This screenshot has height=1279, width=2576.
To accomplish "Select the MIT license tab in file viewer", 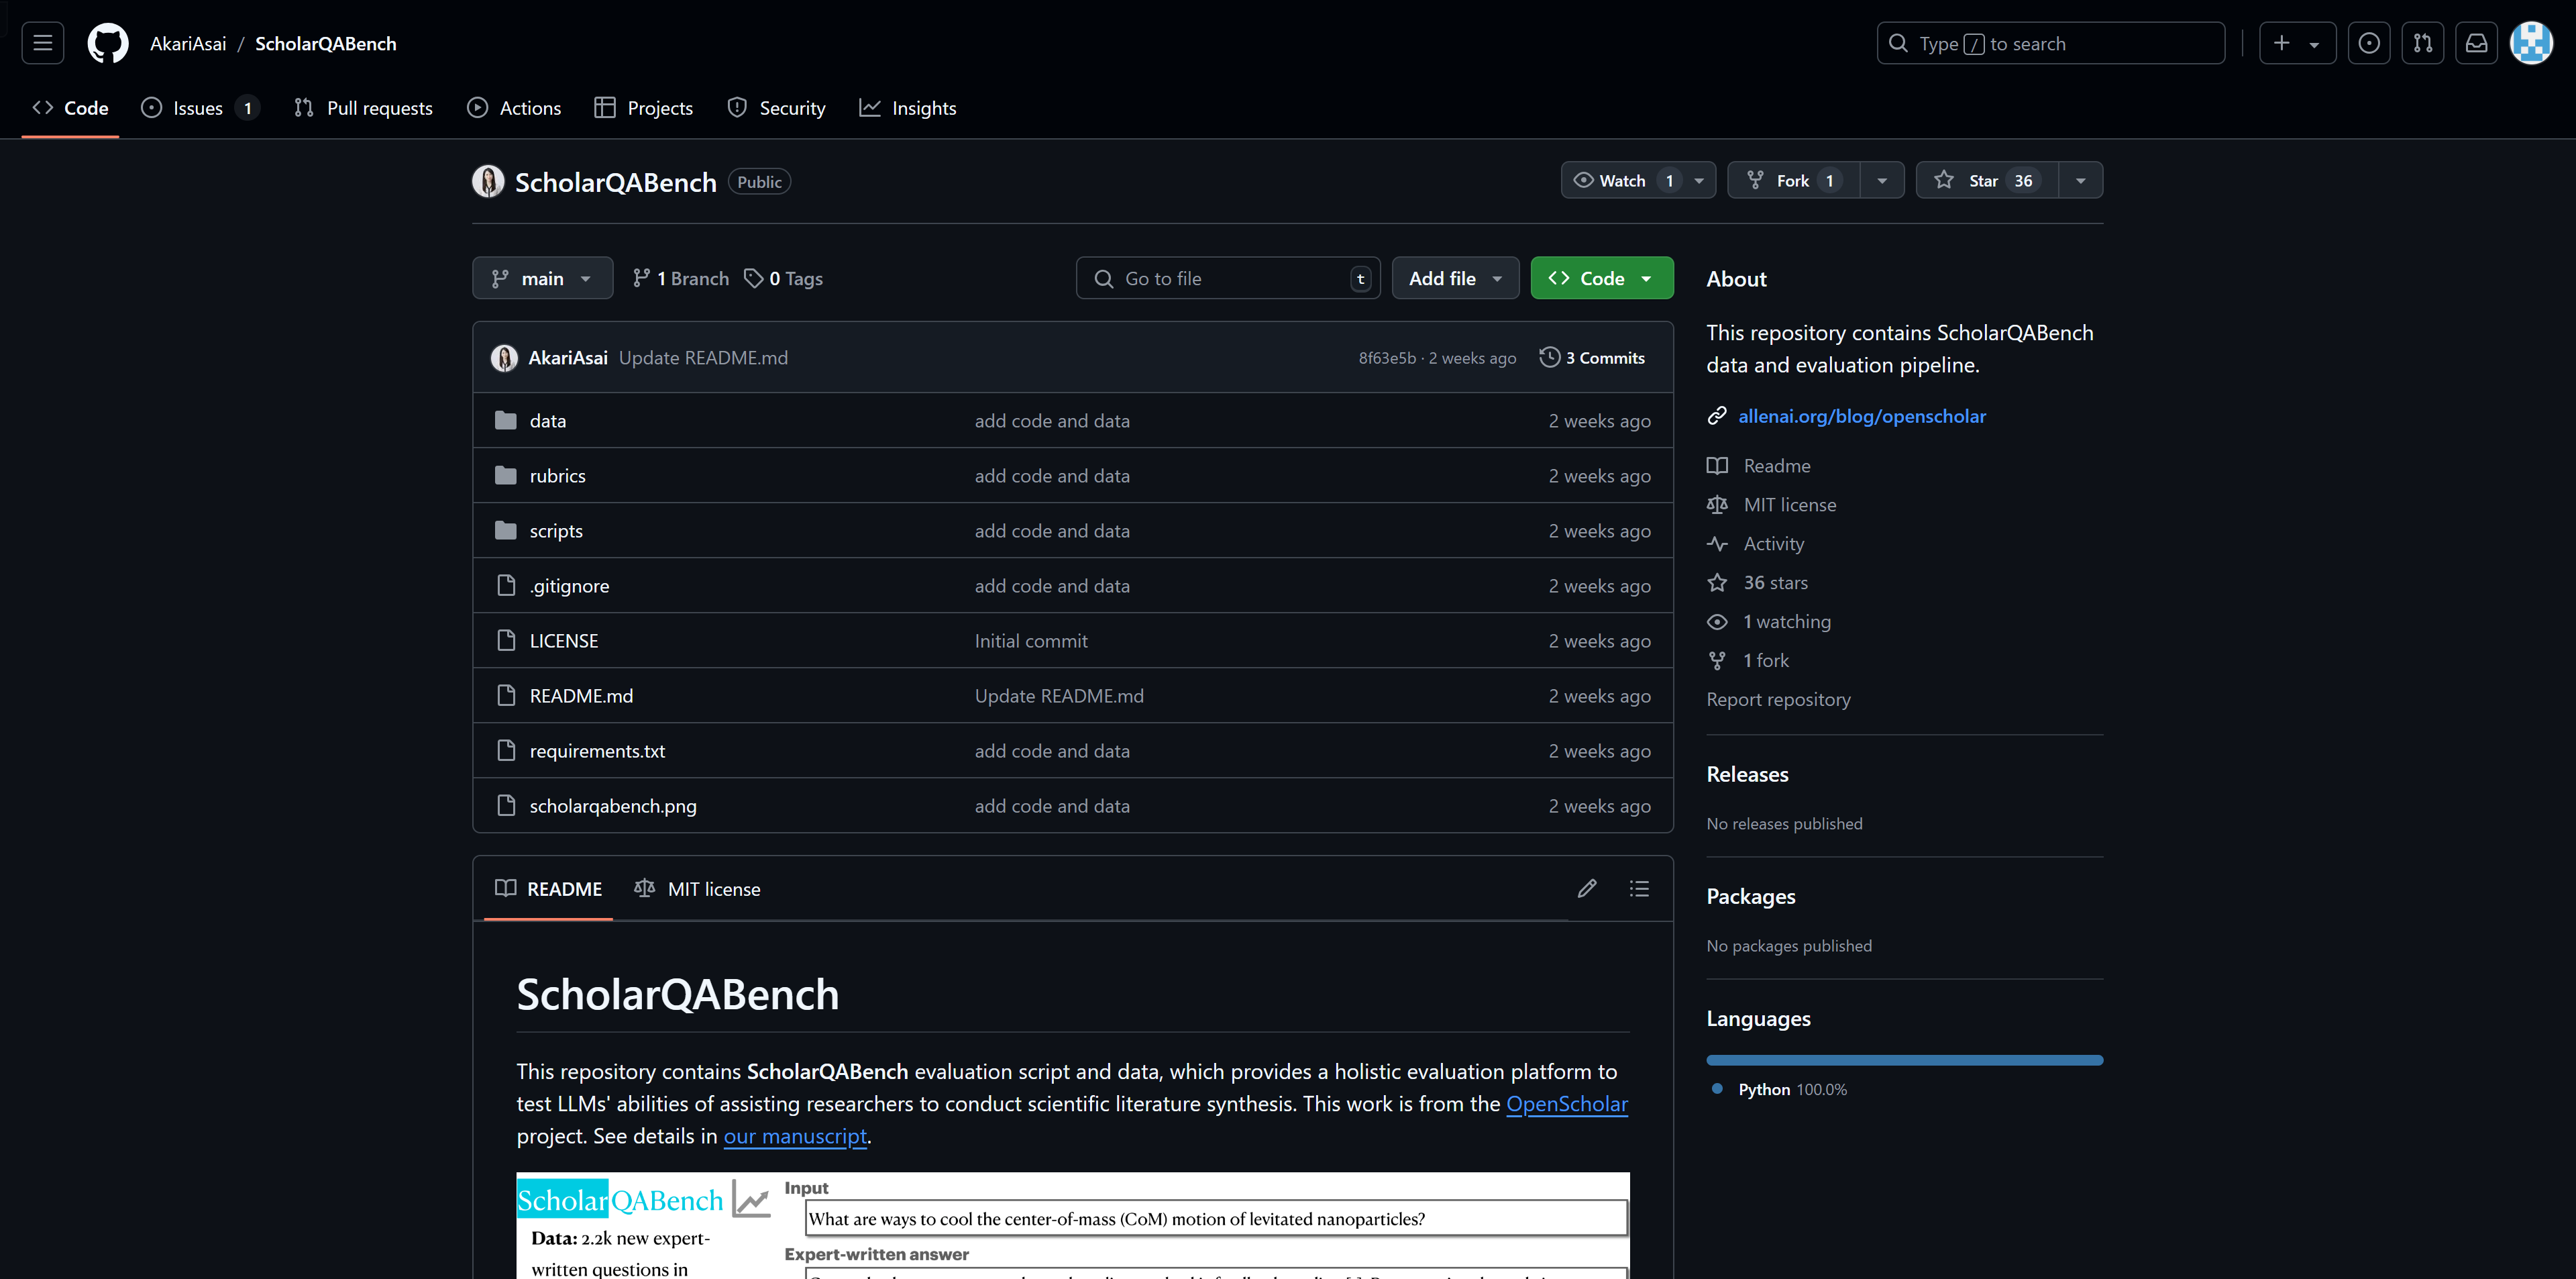I will [697, 889].
